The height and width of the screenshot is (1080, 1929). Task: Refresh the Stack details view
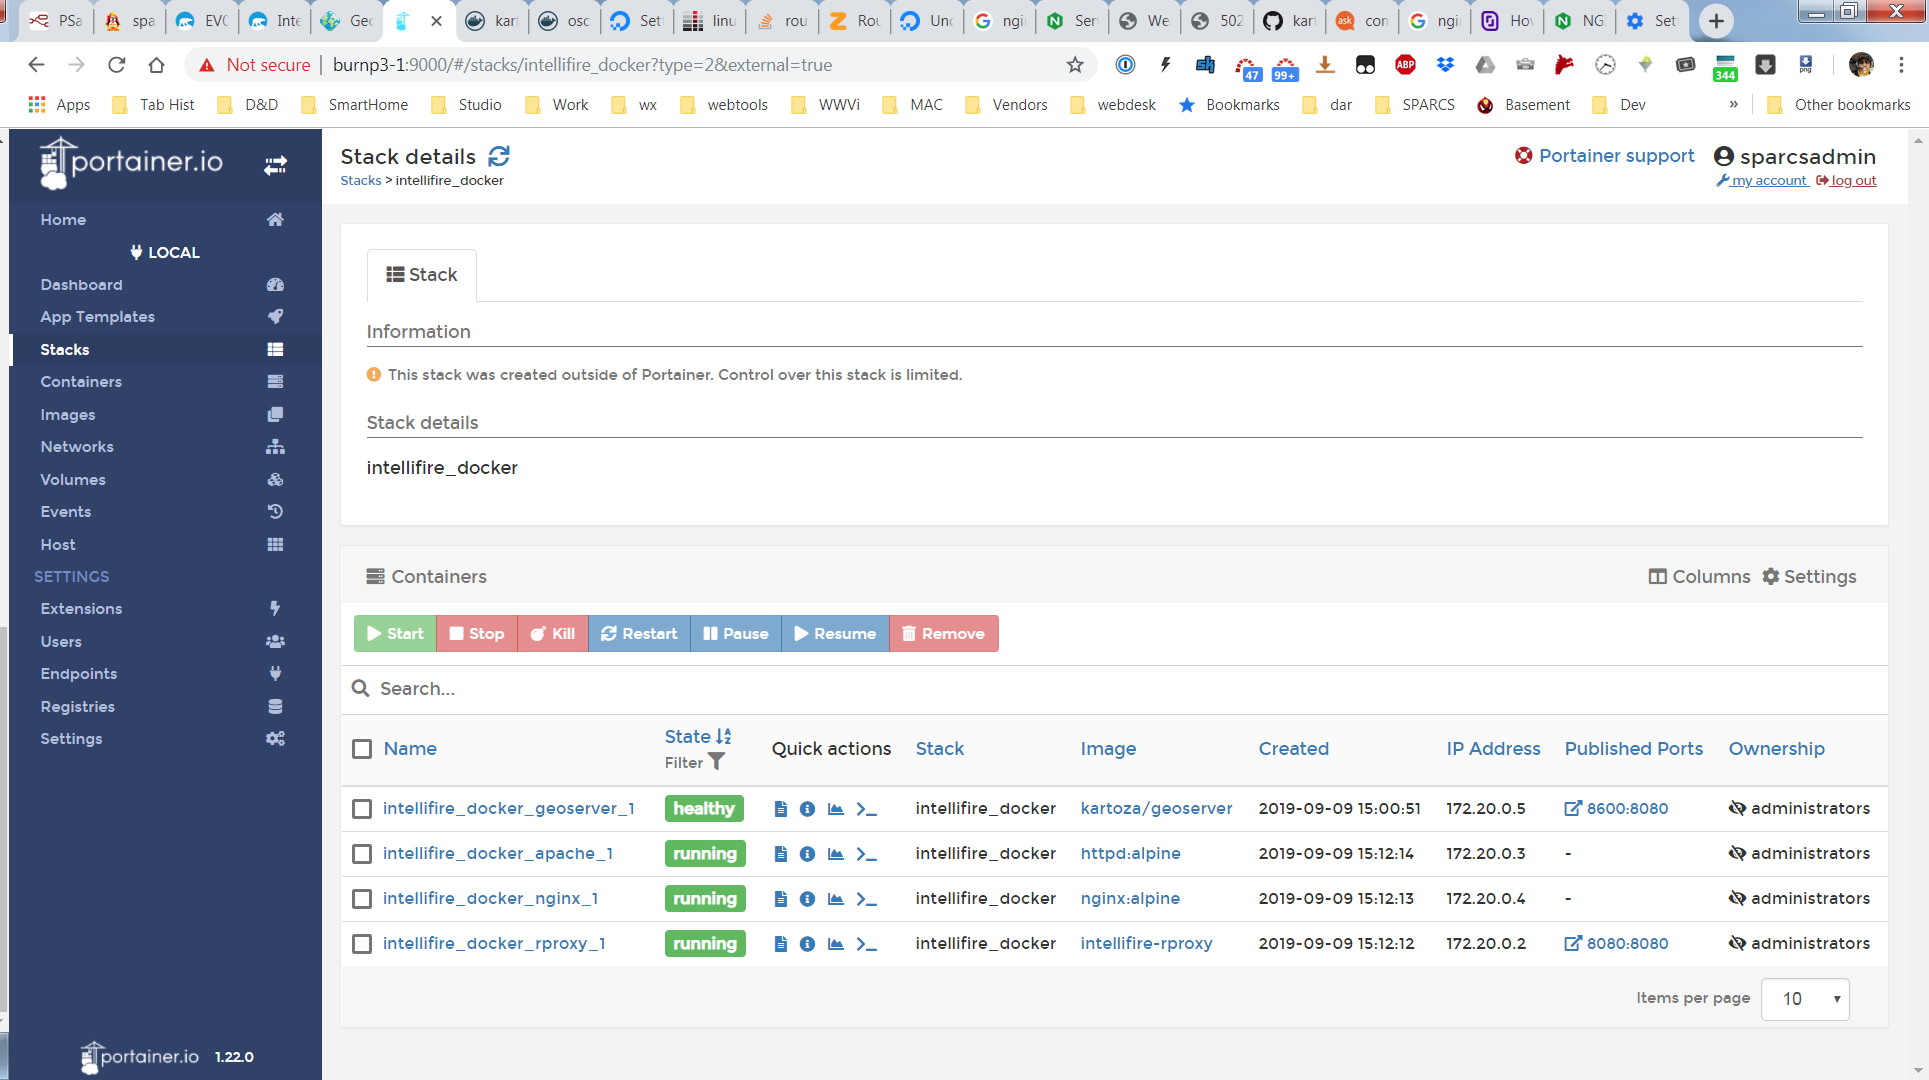tap(499, 156)
